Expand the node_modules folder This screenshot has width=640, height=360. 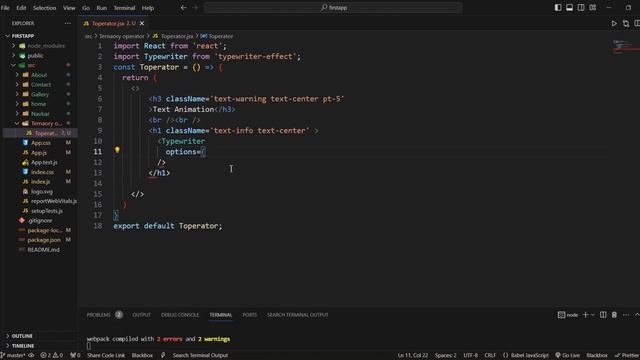click(13, 46)
